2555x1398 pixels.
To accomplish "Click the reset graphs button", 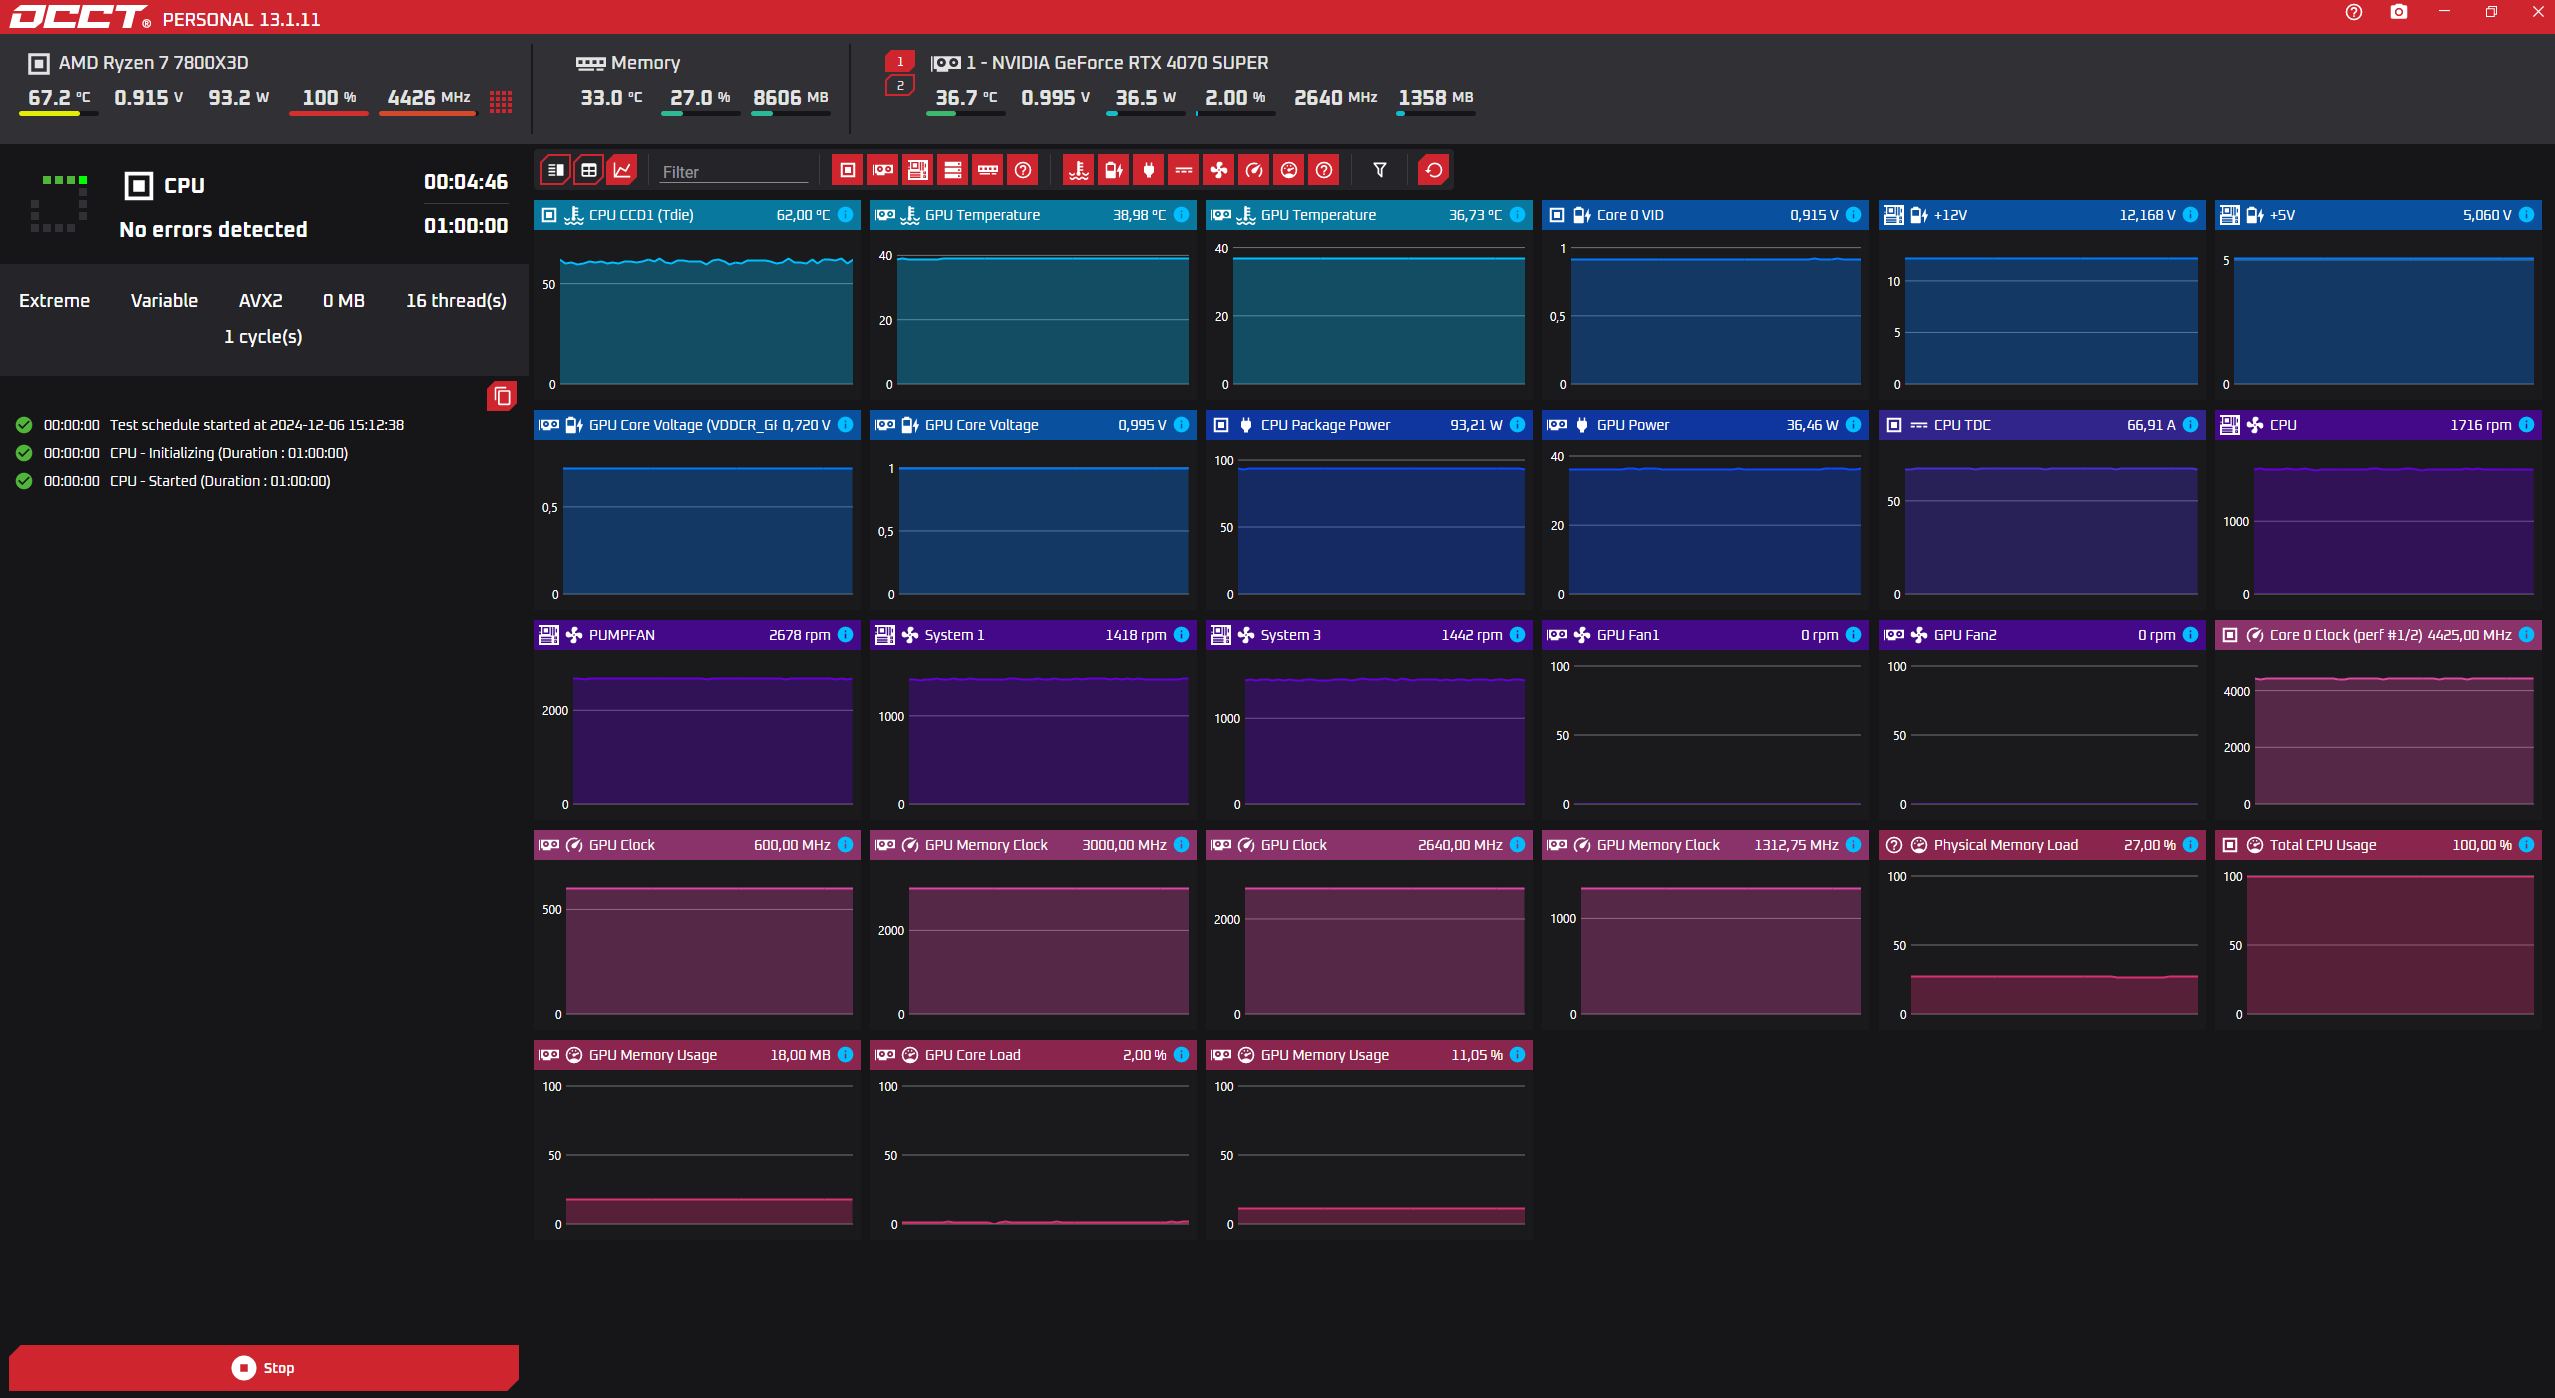I will [1433, 170].
